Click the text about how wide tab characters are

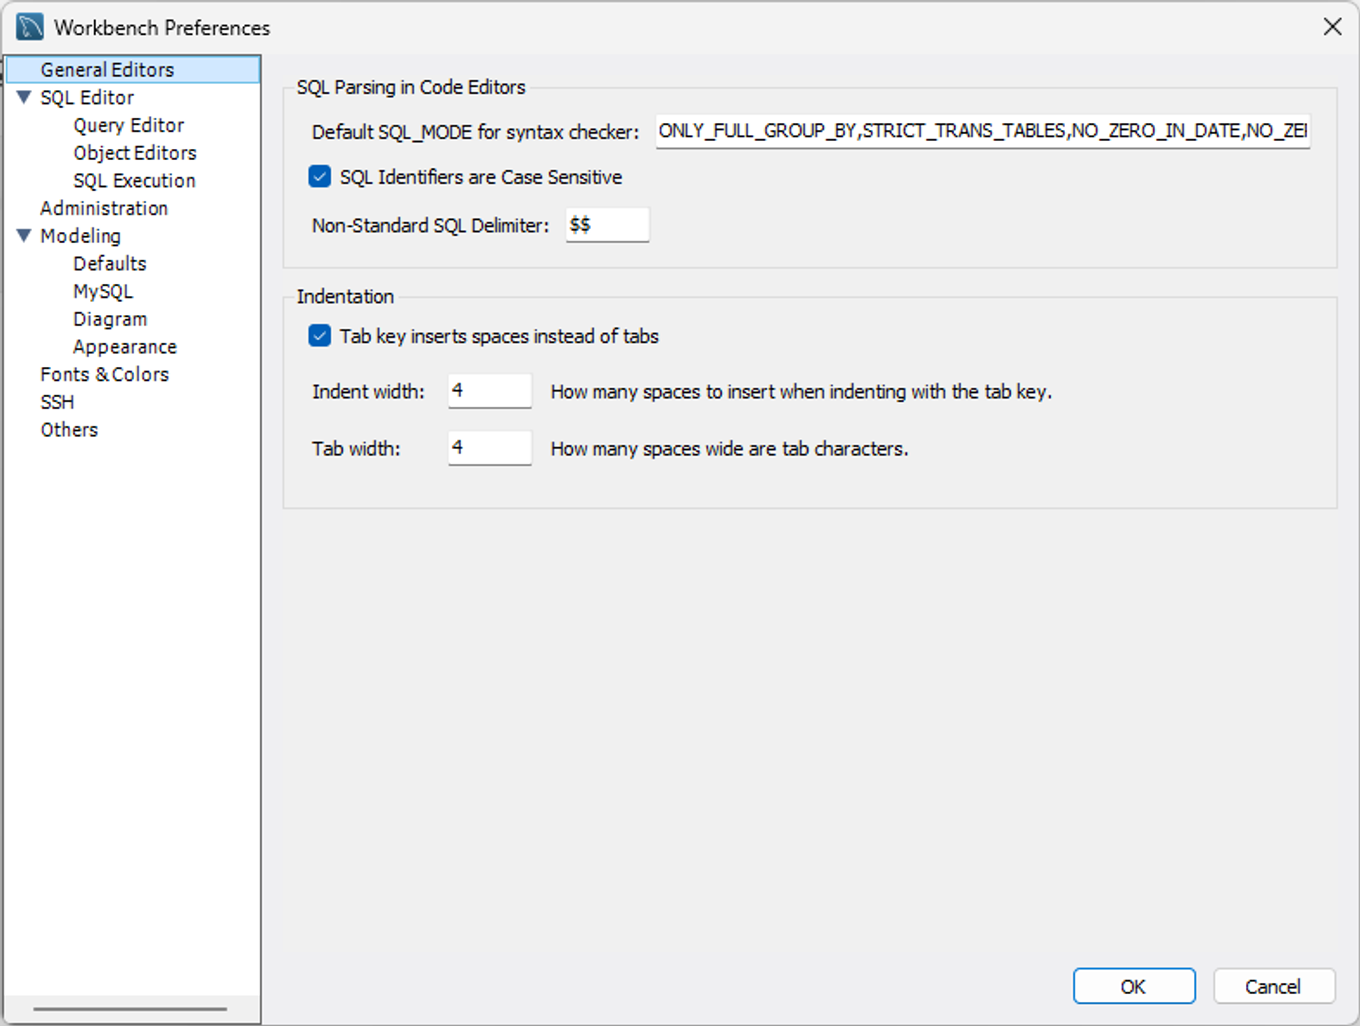click(x=729, y=449)
